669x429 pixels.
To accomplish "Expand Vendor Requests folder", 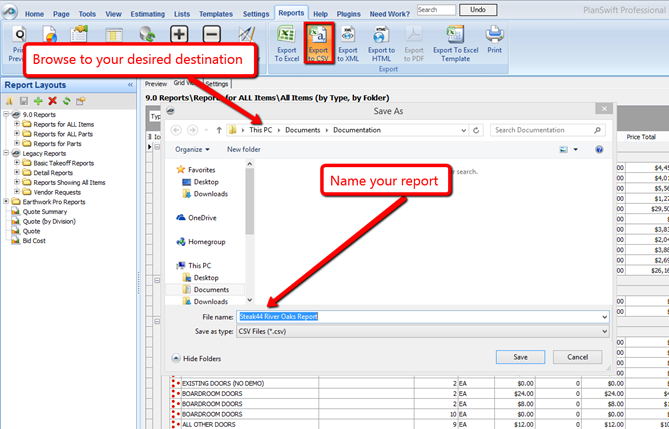I will click(17, 192).
